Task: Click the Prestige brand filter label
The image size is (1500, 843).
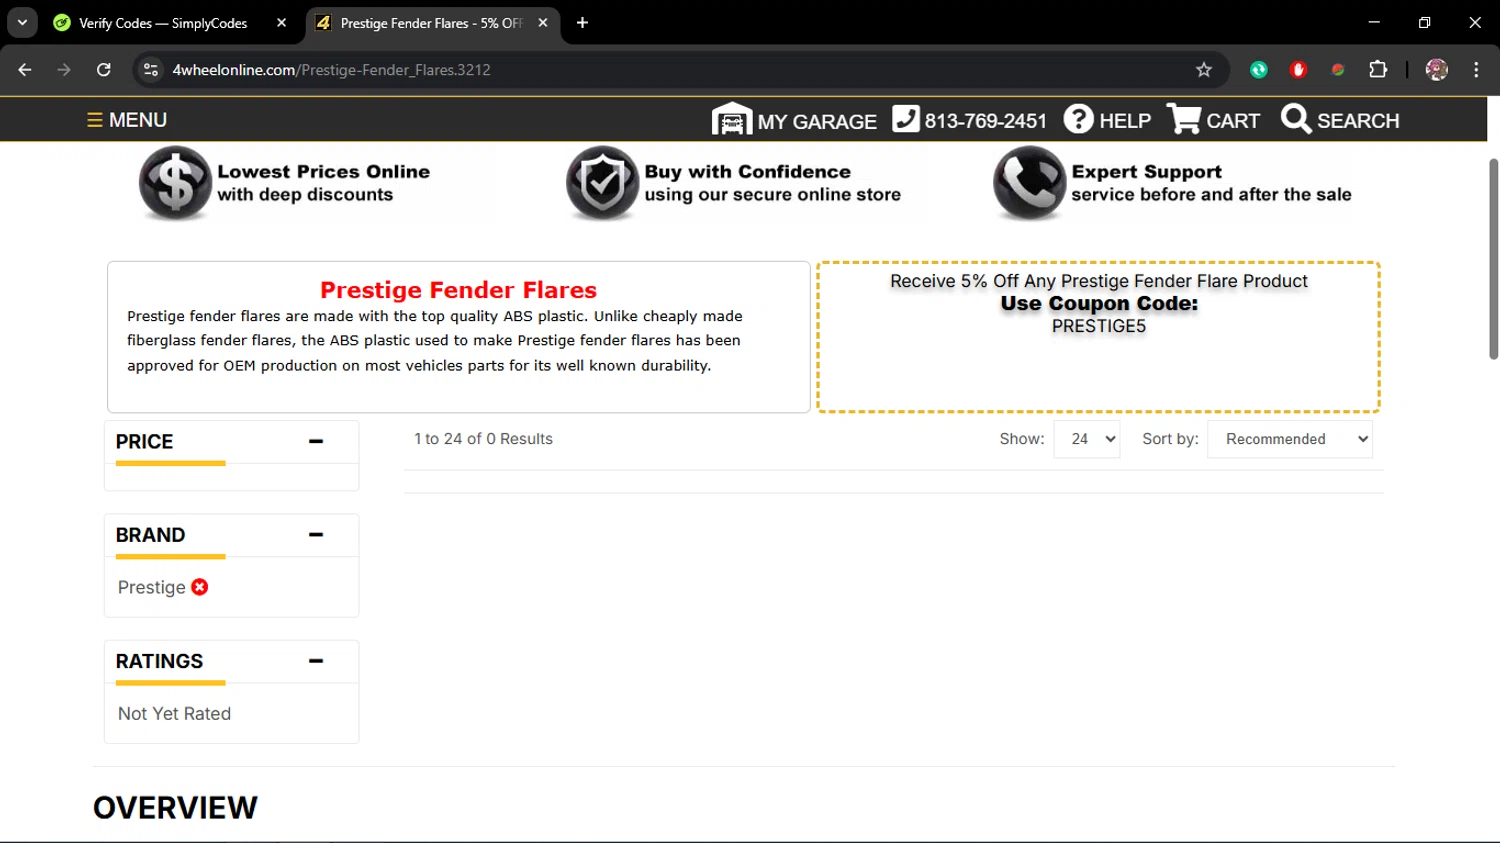Action: coord(152,587)
